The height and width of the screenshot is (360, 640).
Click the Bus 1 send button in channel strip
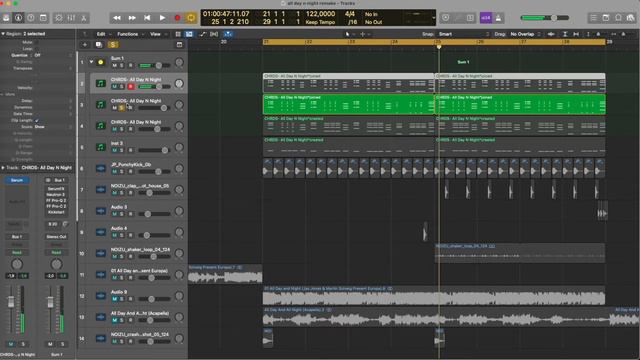[x=17, y=237]
